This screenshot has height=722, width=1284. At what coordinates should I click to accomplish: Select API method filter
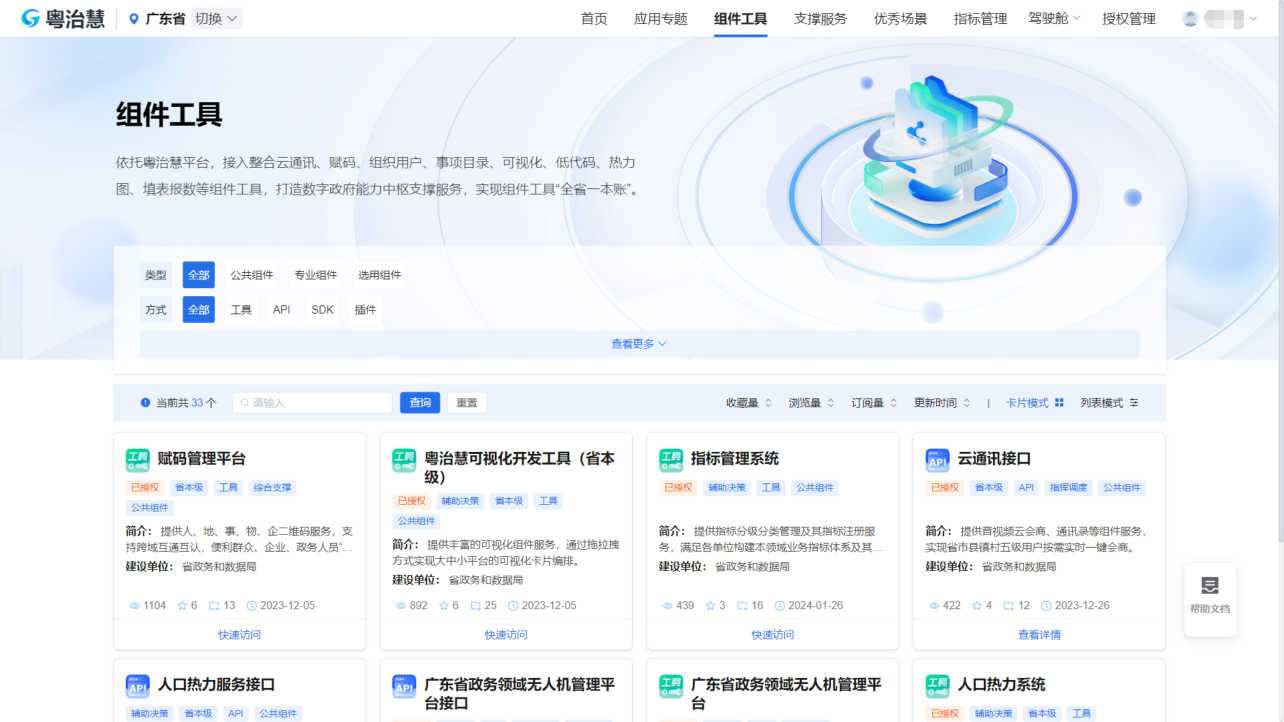(x=282, y=310)
